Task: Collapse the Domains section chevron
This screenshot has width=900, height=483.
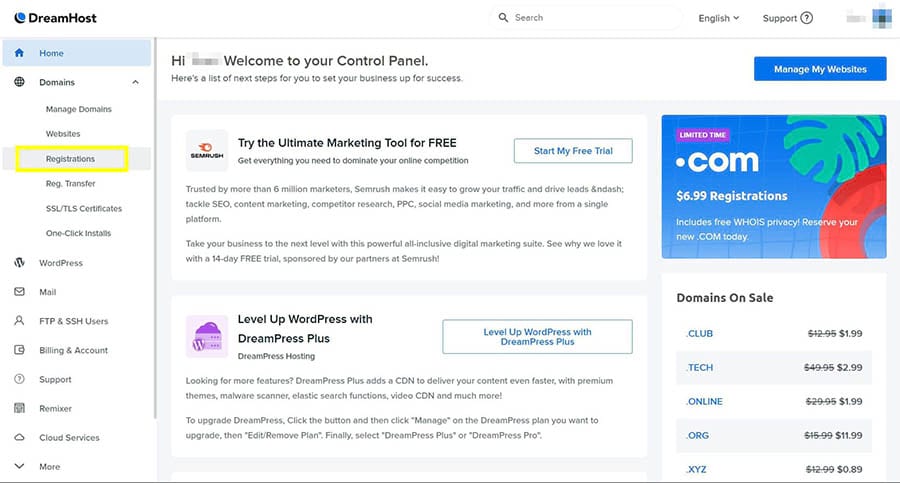Action: (135, 82)
